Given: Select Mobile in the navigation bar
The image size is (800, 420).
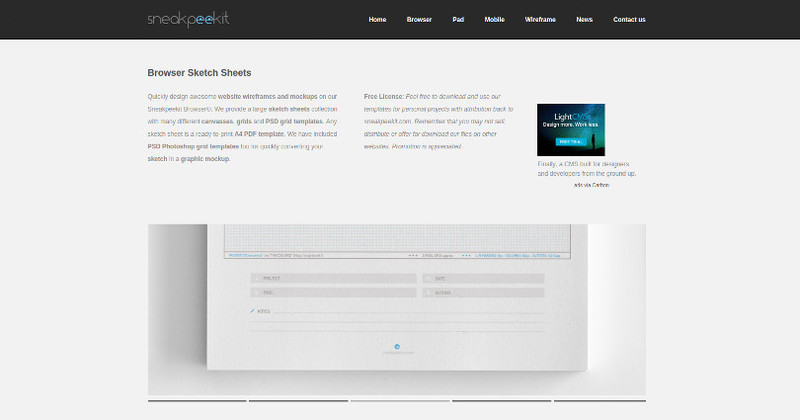Looking at the screenshot, I should click(494, 19).
